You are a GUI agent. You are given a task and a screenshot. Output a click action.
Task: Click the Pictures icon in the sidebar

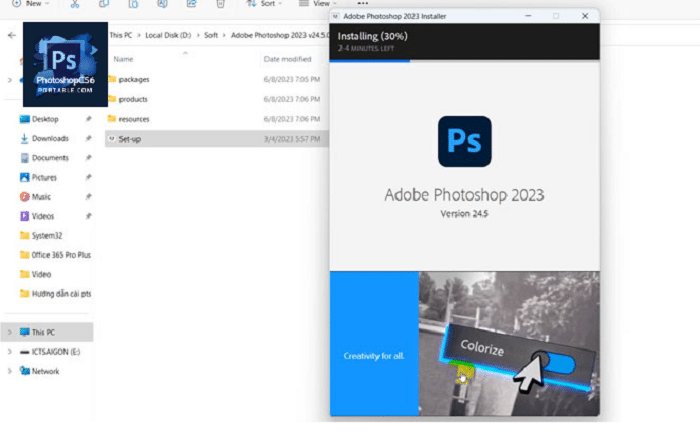[x=25, y=177]
